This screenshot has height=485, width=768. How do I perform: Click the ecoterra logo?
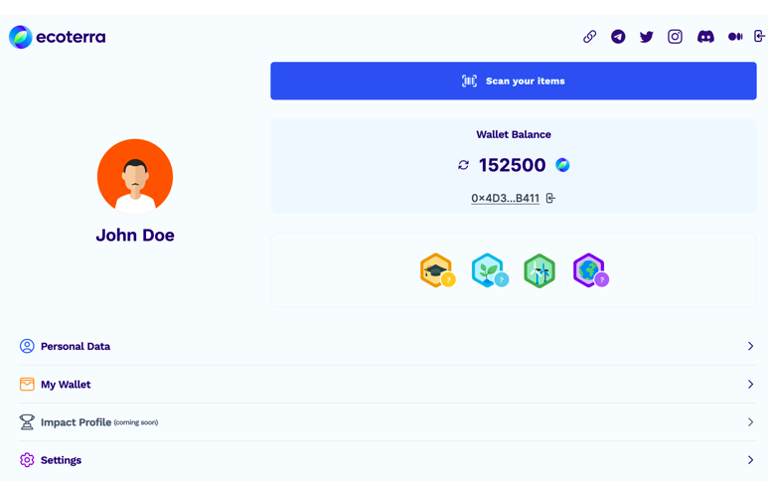coord(57,37)
